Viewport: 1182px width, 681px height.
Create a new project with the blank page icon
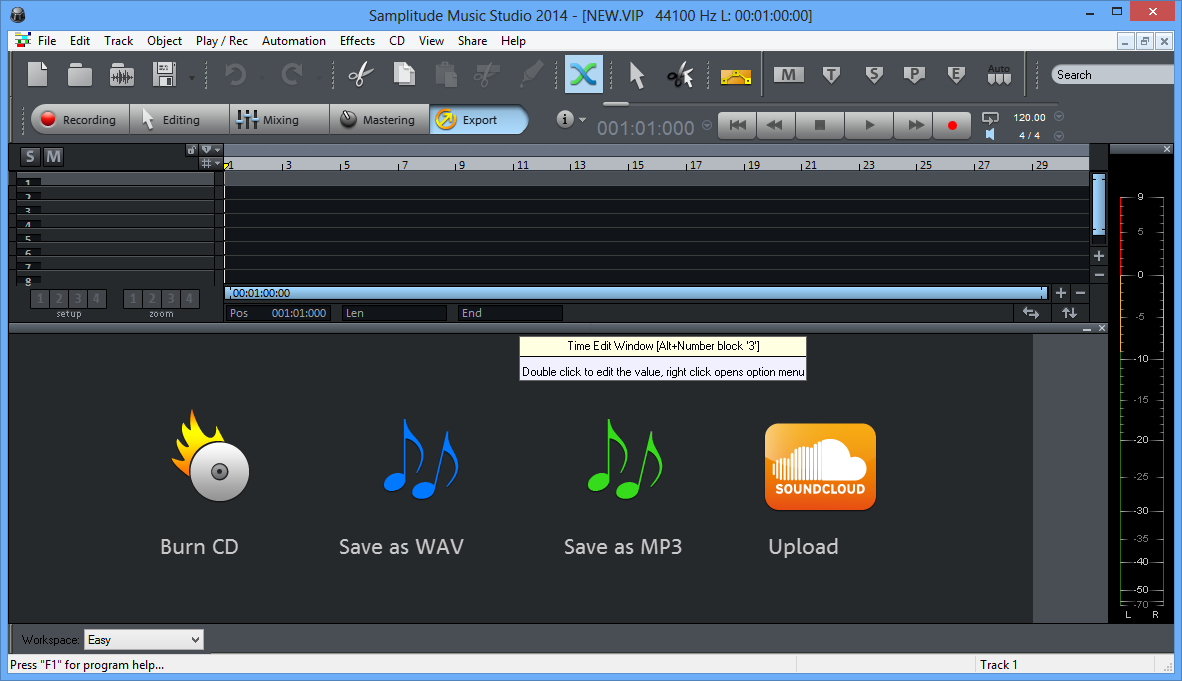(x=38, y=75)
